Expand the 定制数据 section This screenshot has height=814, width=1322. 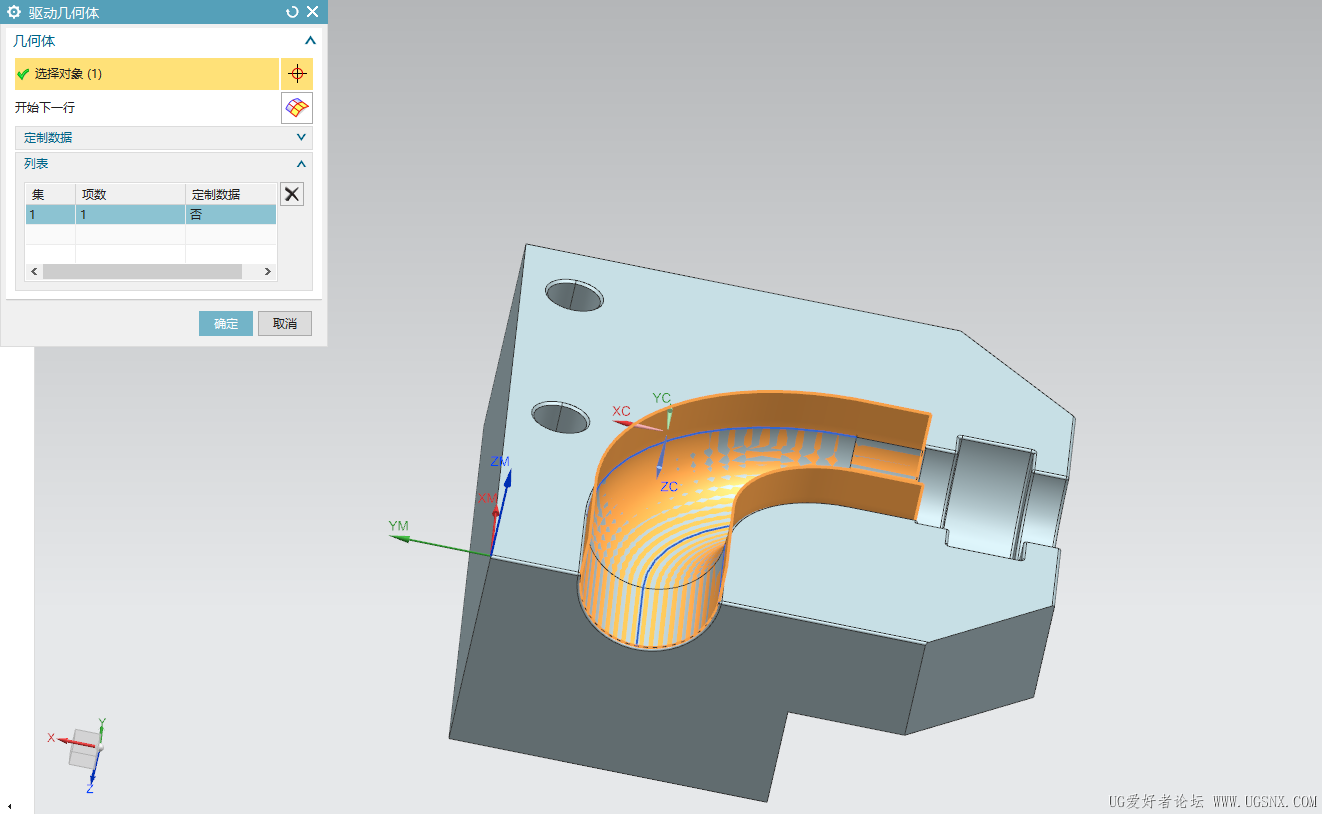pyautogui.click(x=301, y=138)
